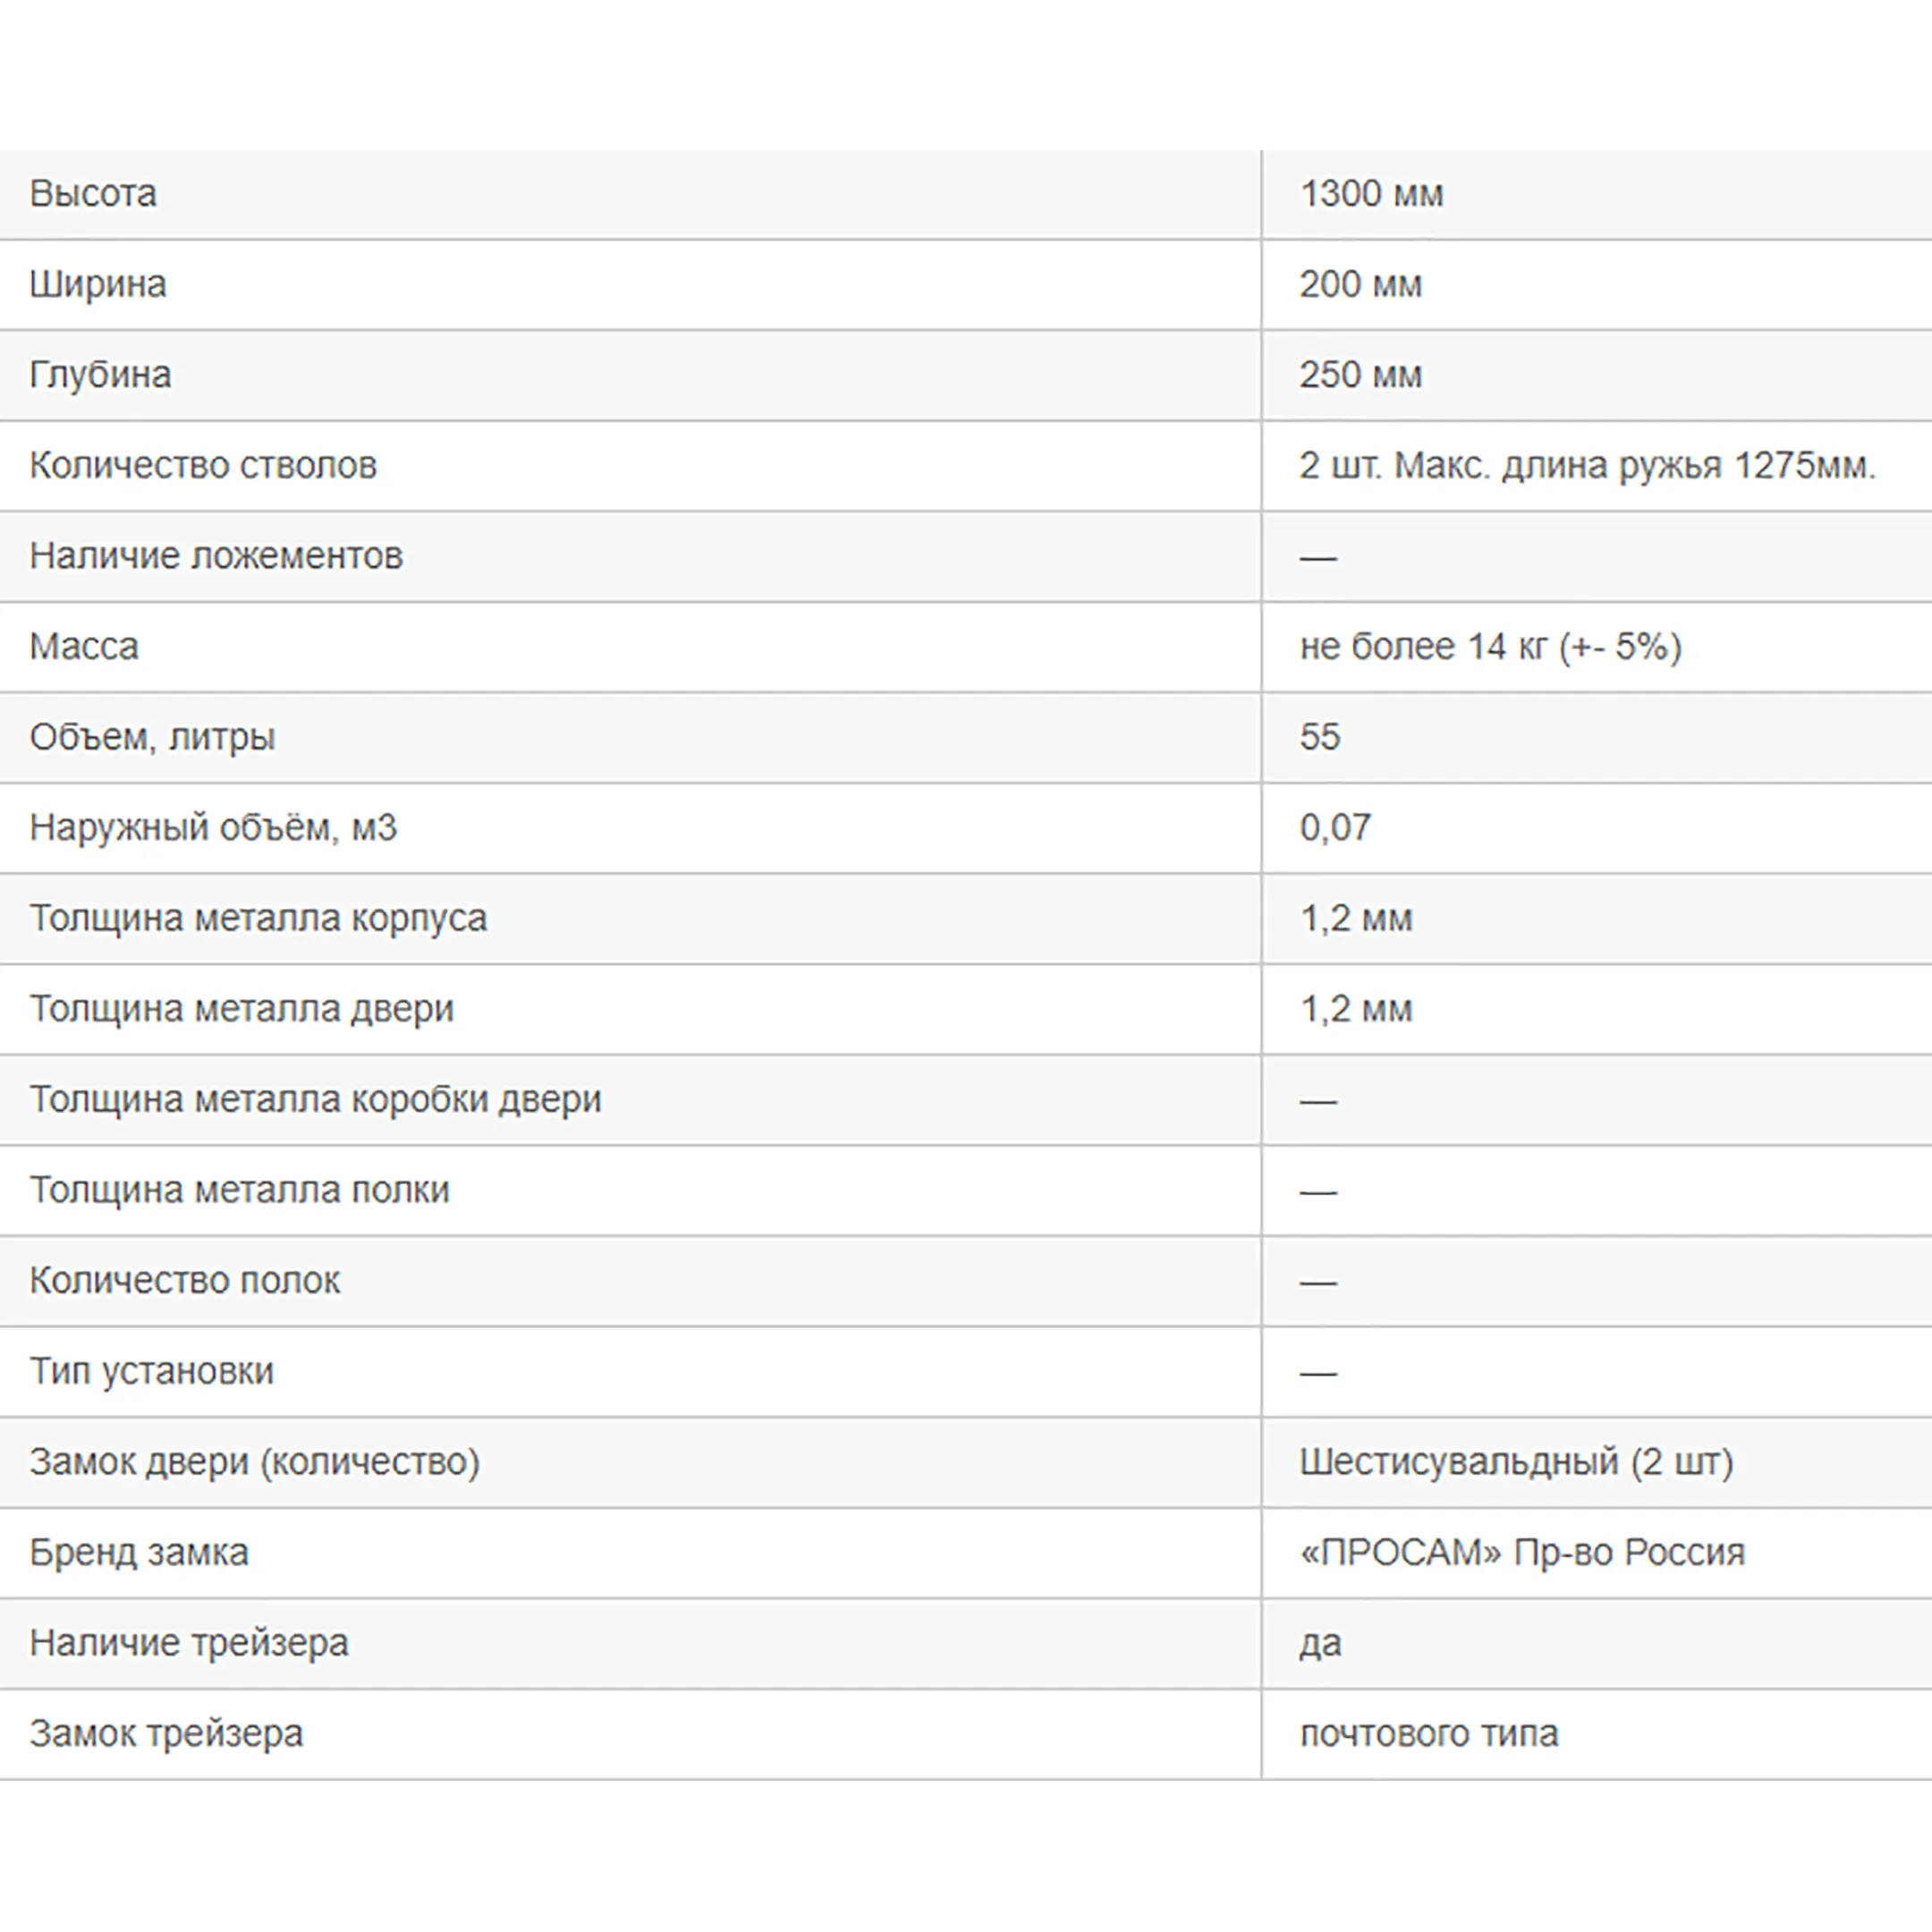Click the Тип установки row label

coord(151,1371)
